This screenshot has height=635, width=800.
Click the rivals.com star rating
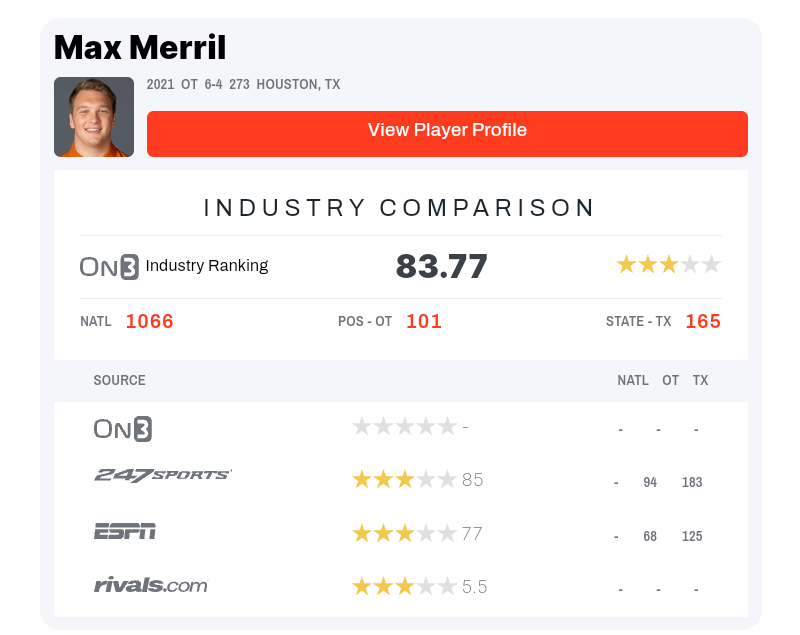click(x=404, y=587)
